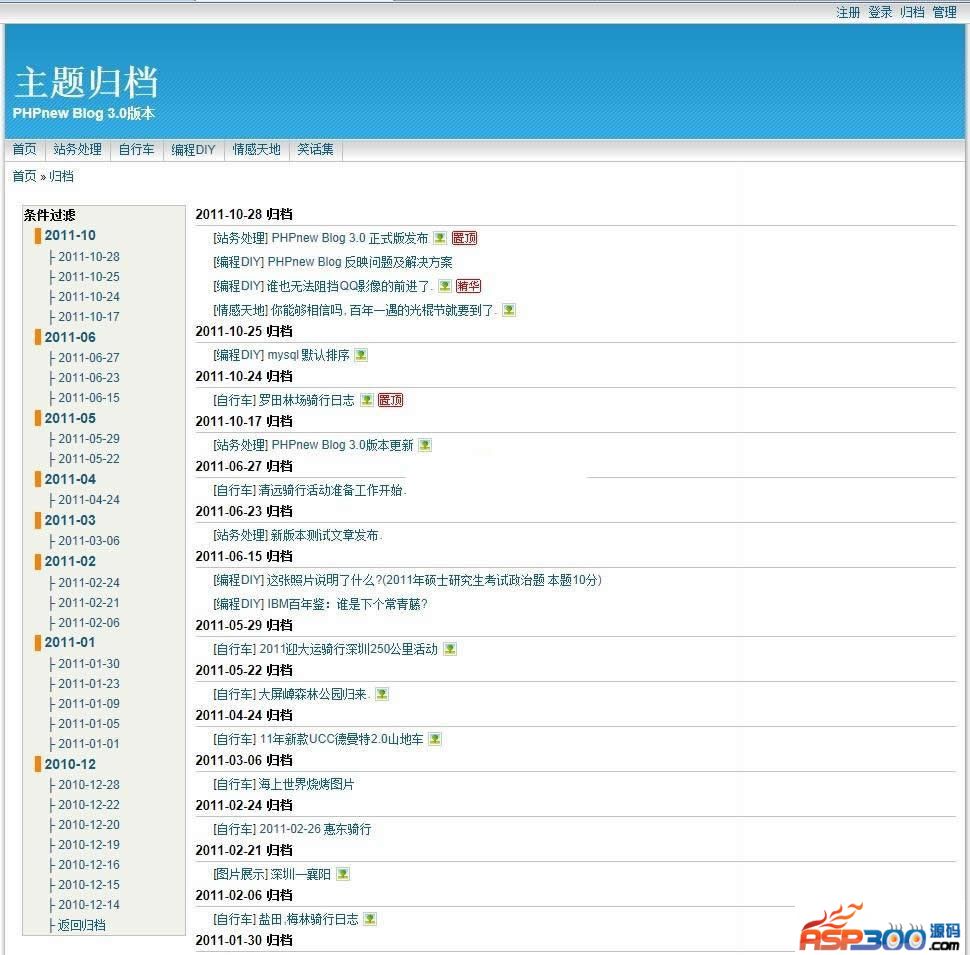Click image icon beside 深圳—襄阳
Image resolution: width=970 pixels, height=955 pixels.
[343, 875]
